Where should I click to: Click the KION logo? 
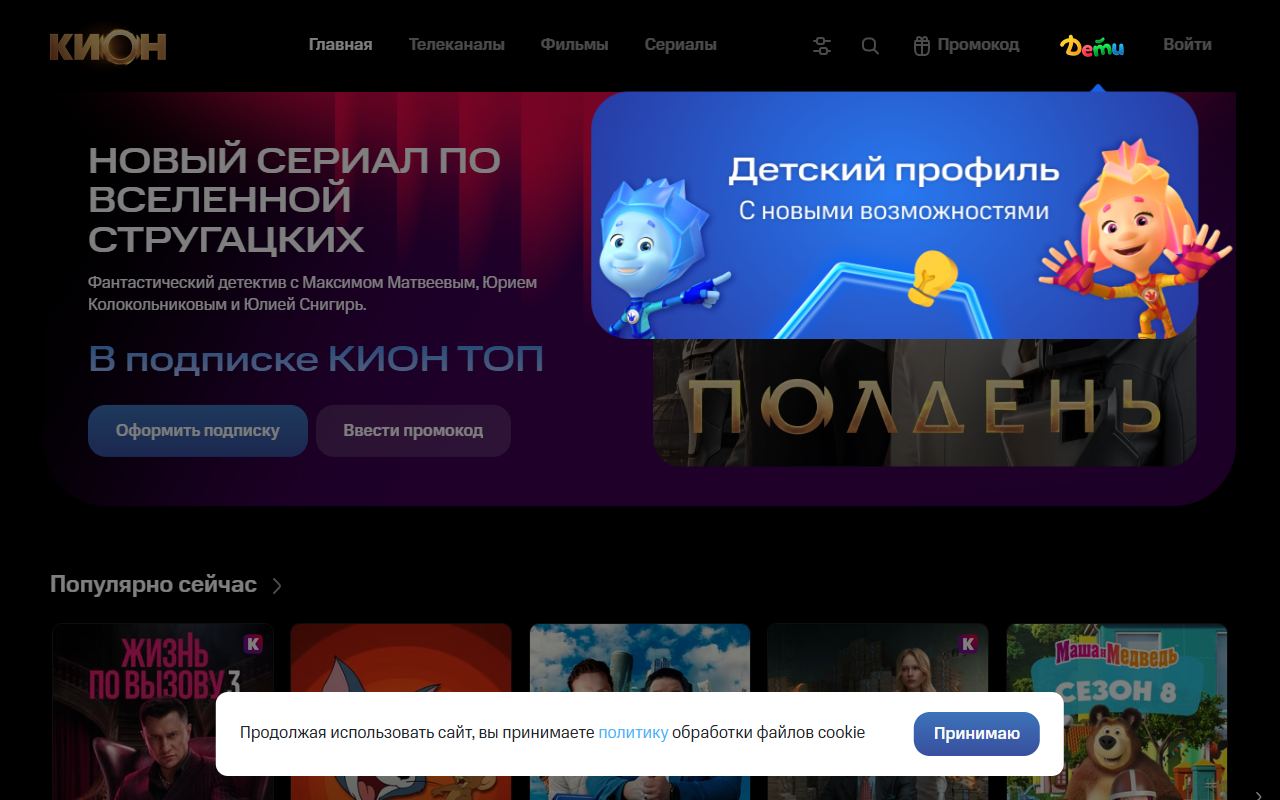tap(108, 46)
